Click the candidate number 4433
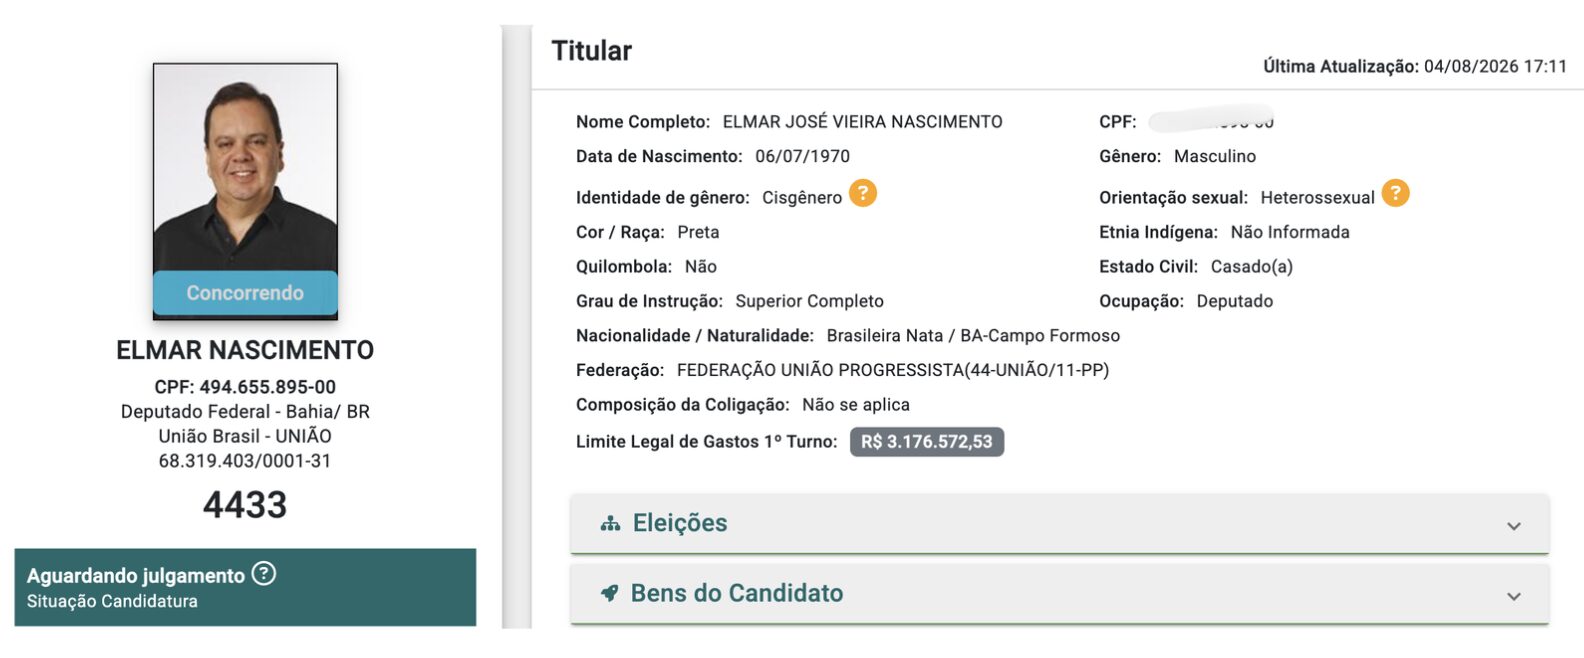 245,505
